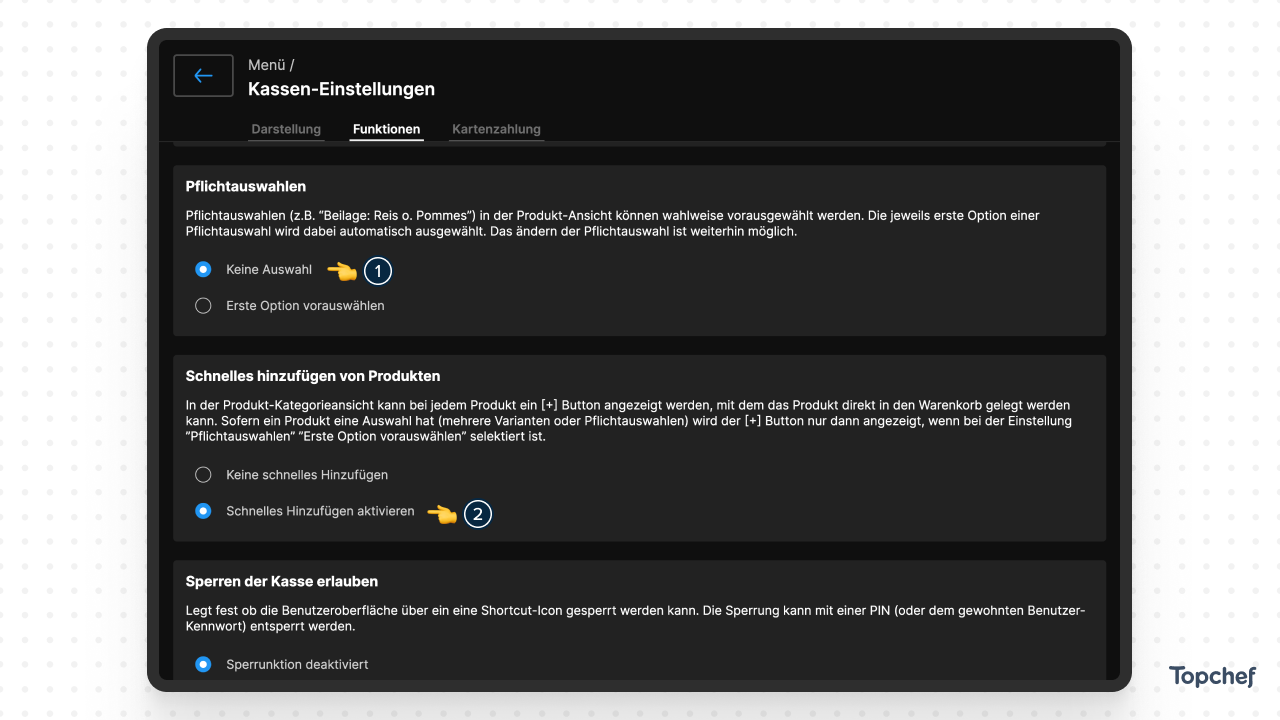Click the pointing hand beside Keine Auswahl
This screenshot has width=1280, height=720.
342,270
